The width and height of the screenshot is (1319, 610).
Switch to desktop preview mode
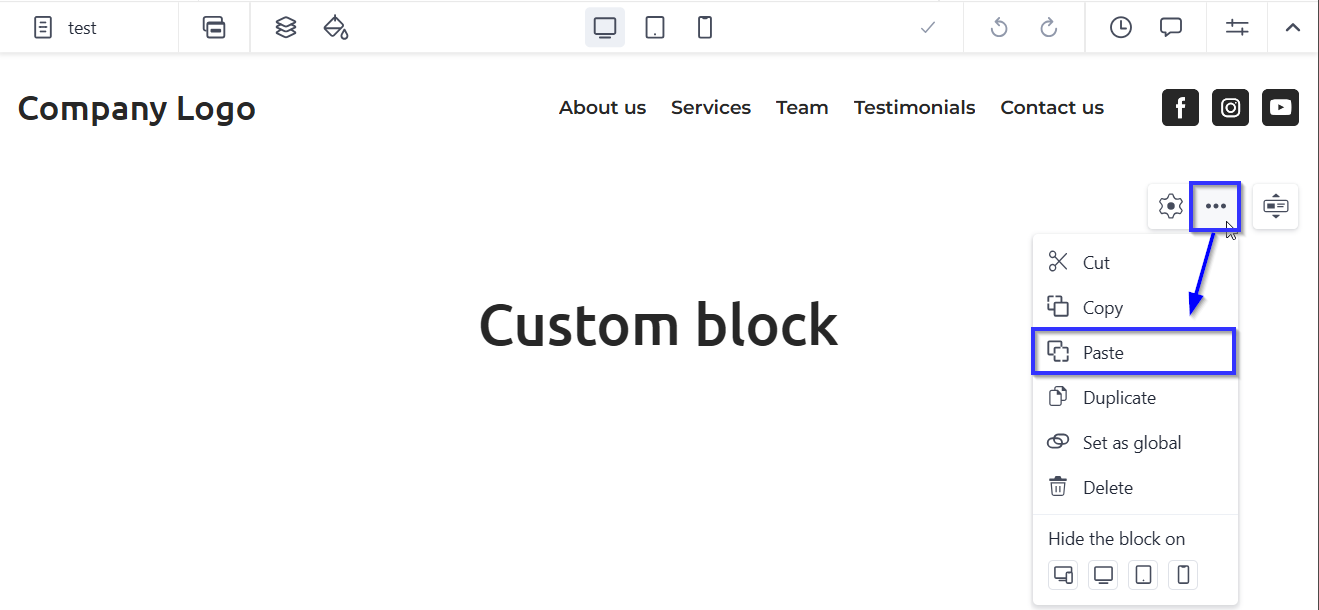pos(605,28)
